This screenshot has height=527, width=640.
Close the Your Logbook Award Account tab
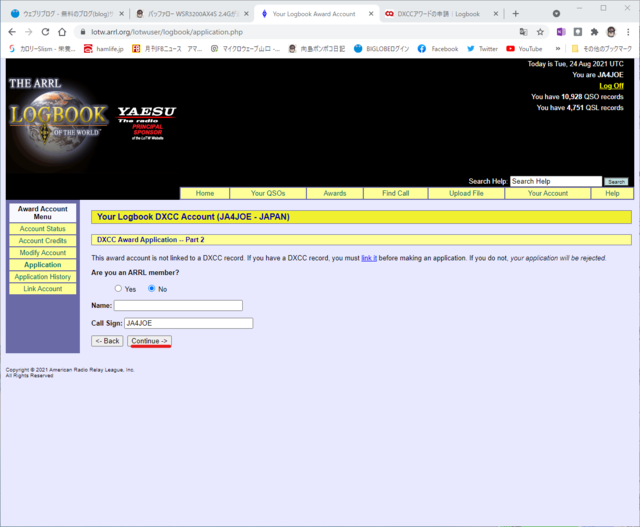[371, 14]
